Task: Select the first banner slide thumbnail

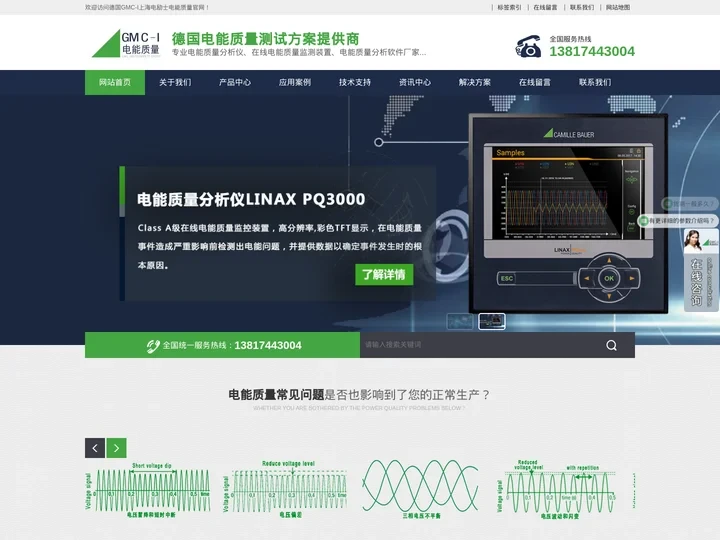Action: (460, 321)
